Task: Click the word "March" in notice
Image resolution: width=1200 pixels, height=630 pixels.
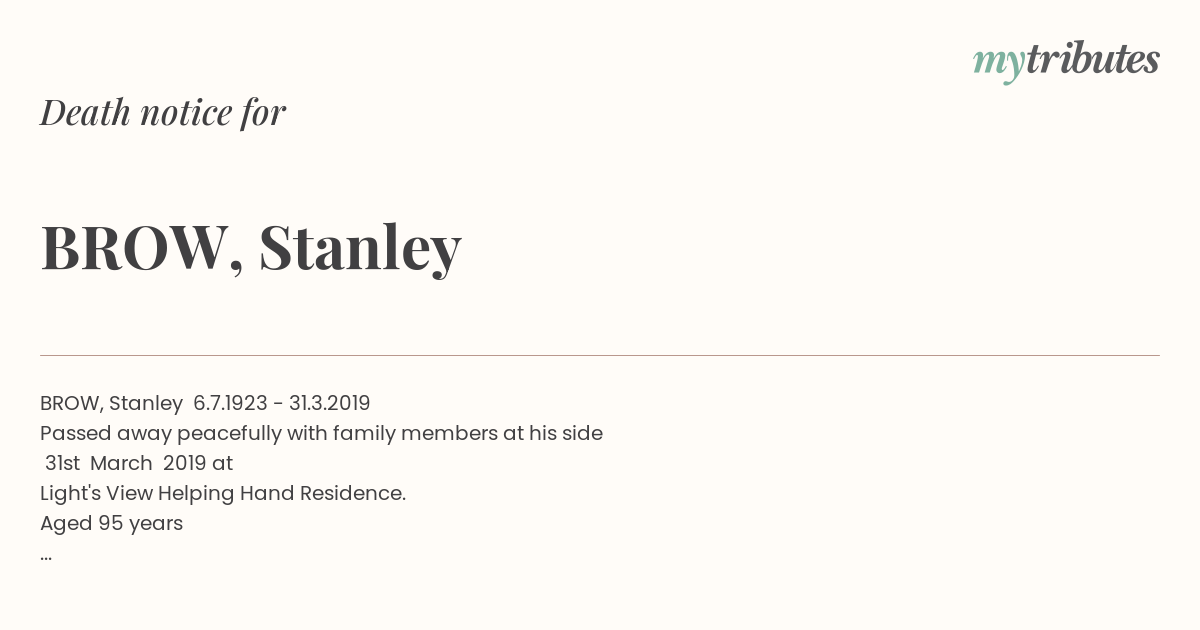Action: click(x=121, y=463)
